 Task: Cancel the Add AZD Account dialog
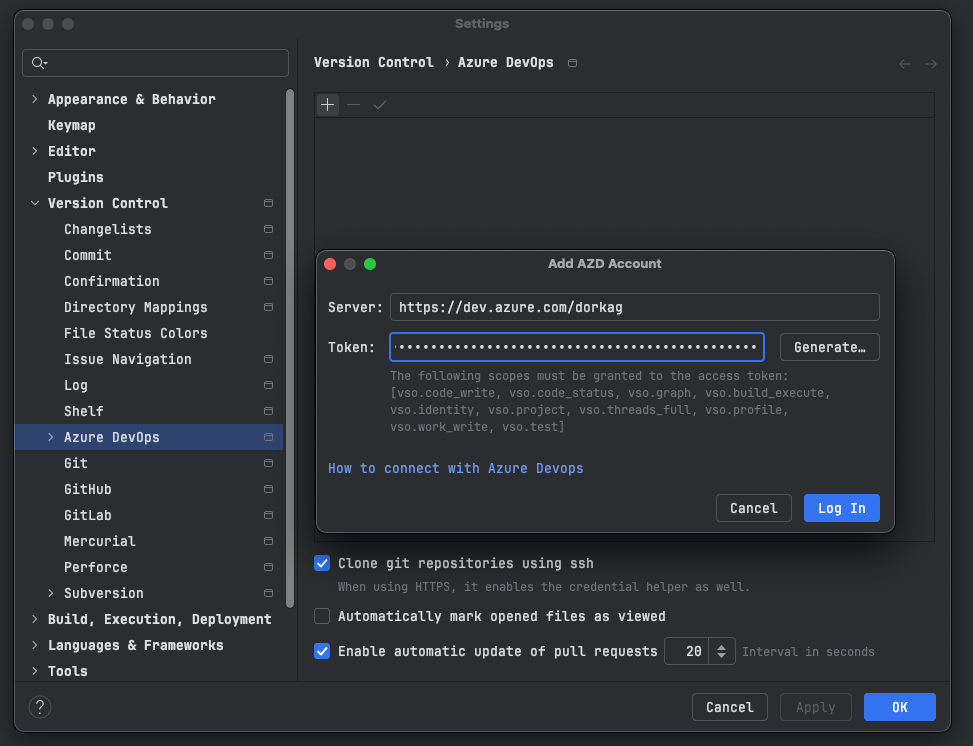(753, 508)
